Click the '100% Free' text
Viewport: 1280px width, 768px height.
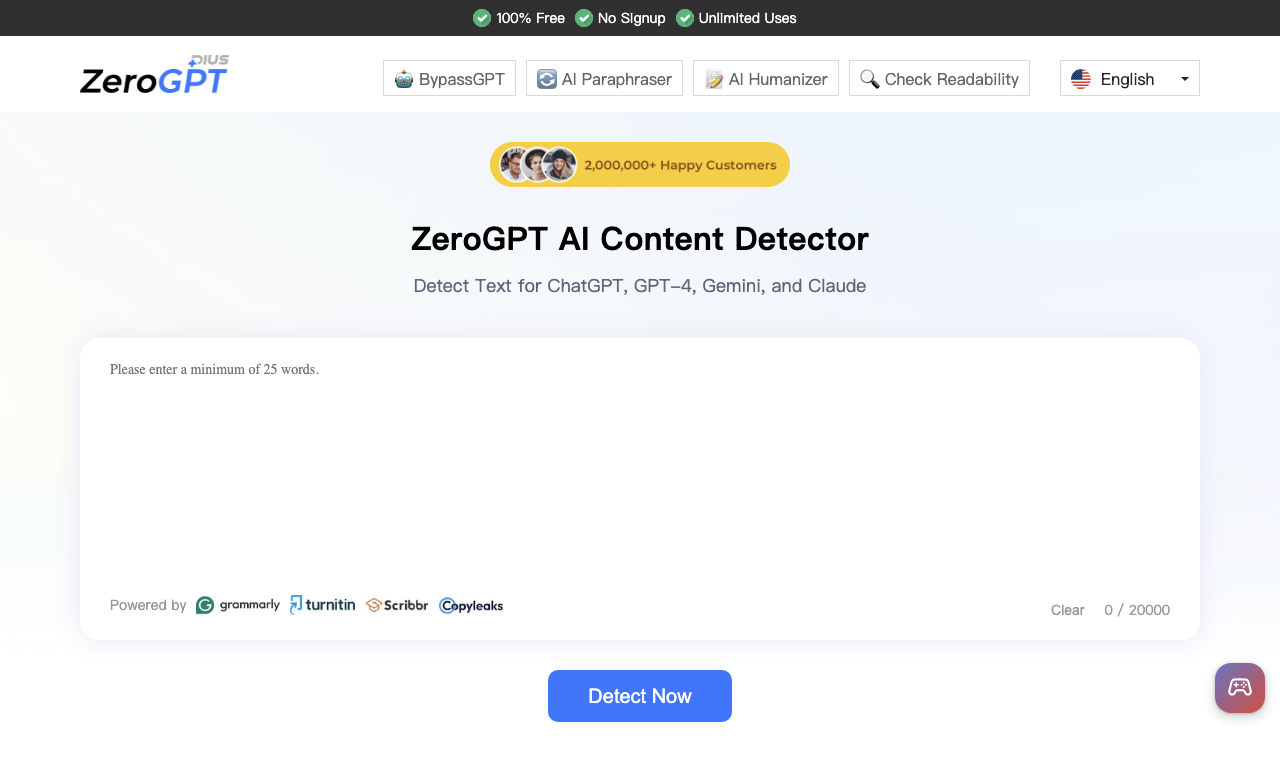pyautogui.click(x=530, y=18)
